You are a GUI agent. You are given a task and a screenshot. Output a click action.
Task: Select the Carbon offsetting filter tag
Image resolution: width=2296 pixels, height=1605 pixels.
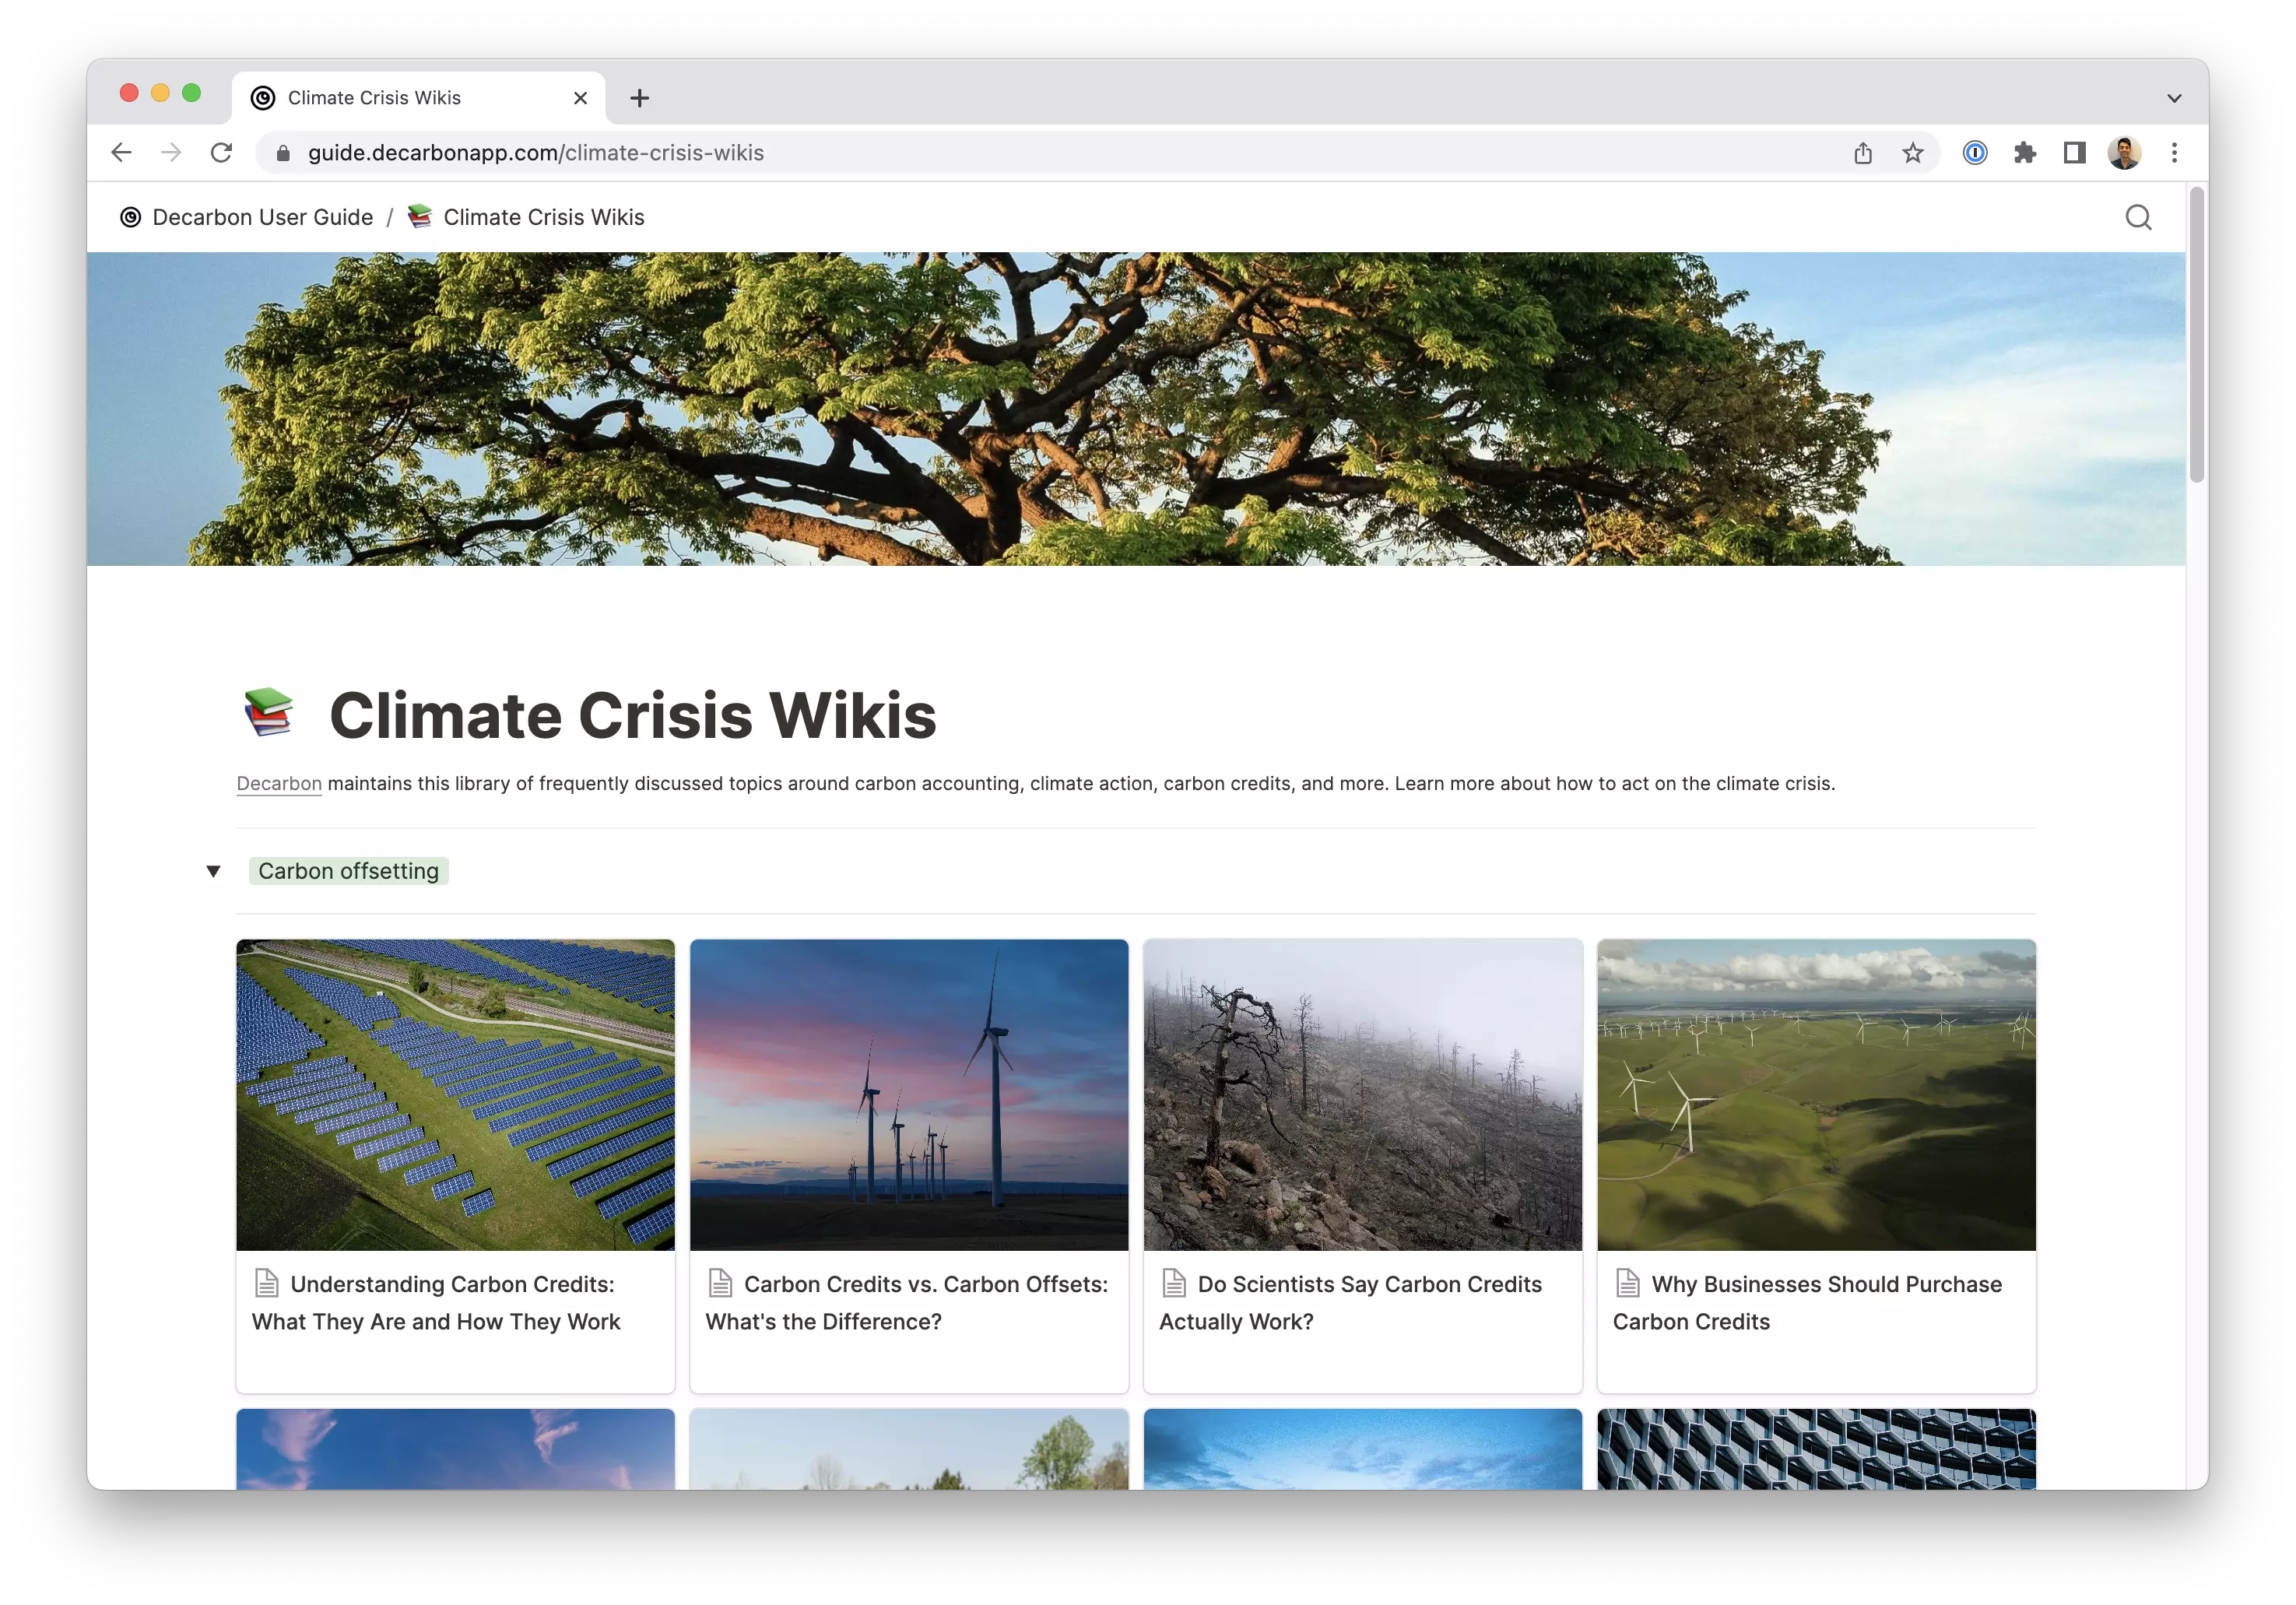[x=349, y=870]
